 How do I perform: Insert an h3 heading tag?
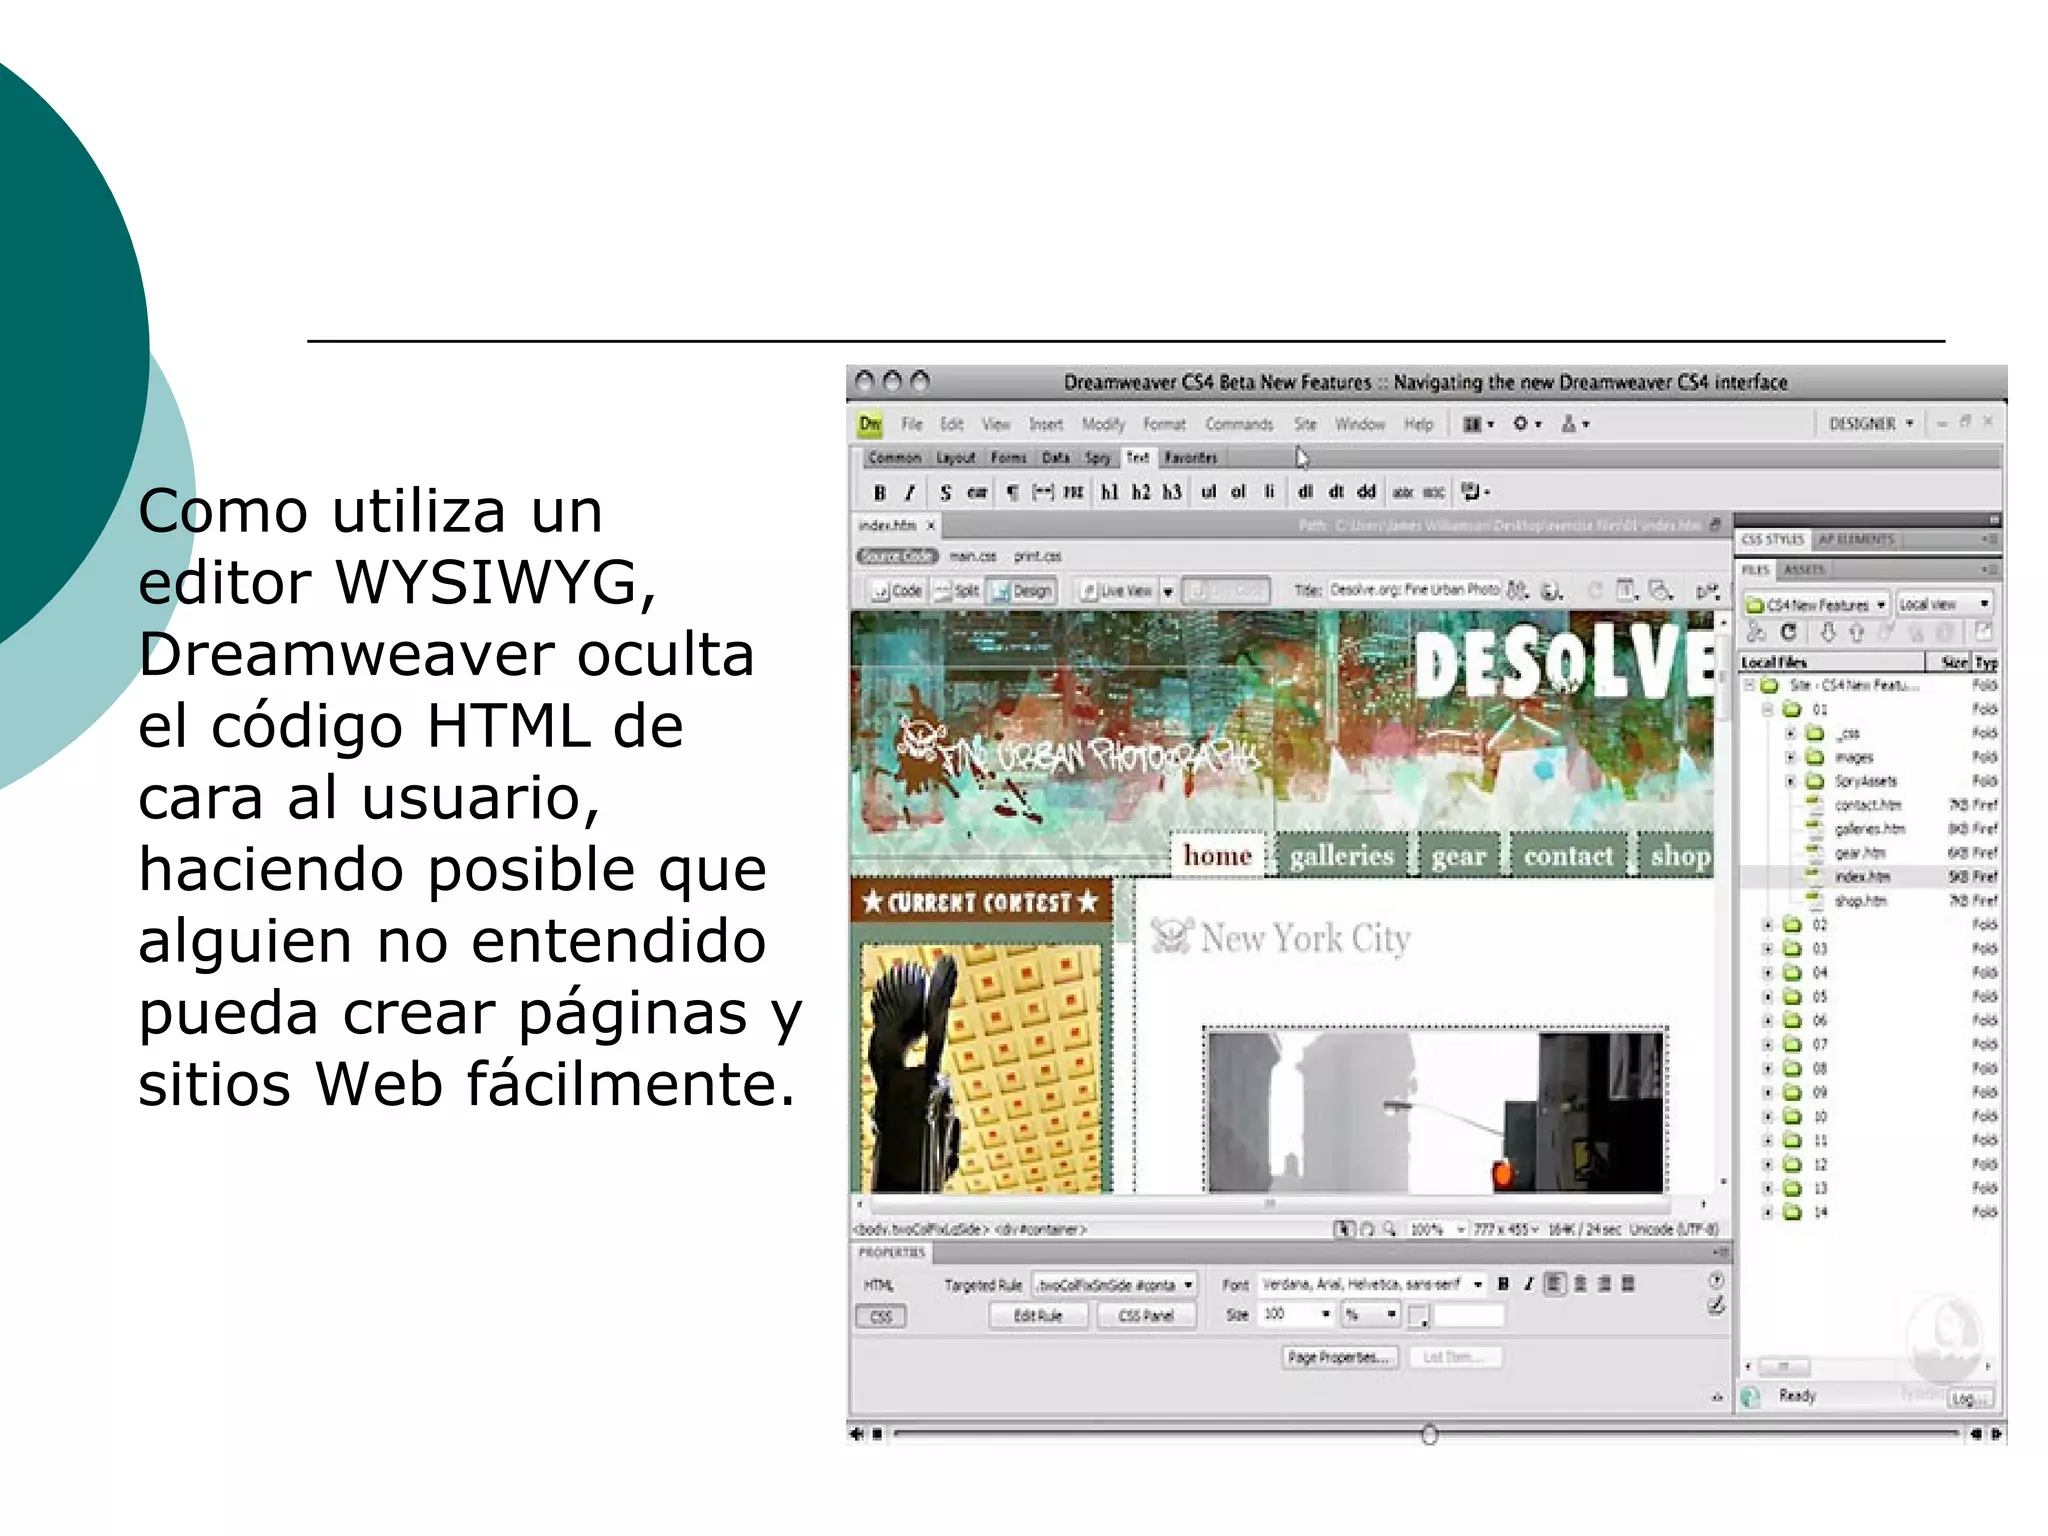tap(1172, 492)
